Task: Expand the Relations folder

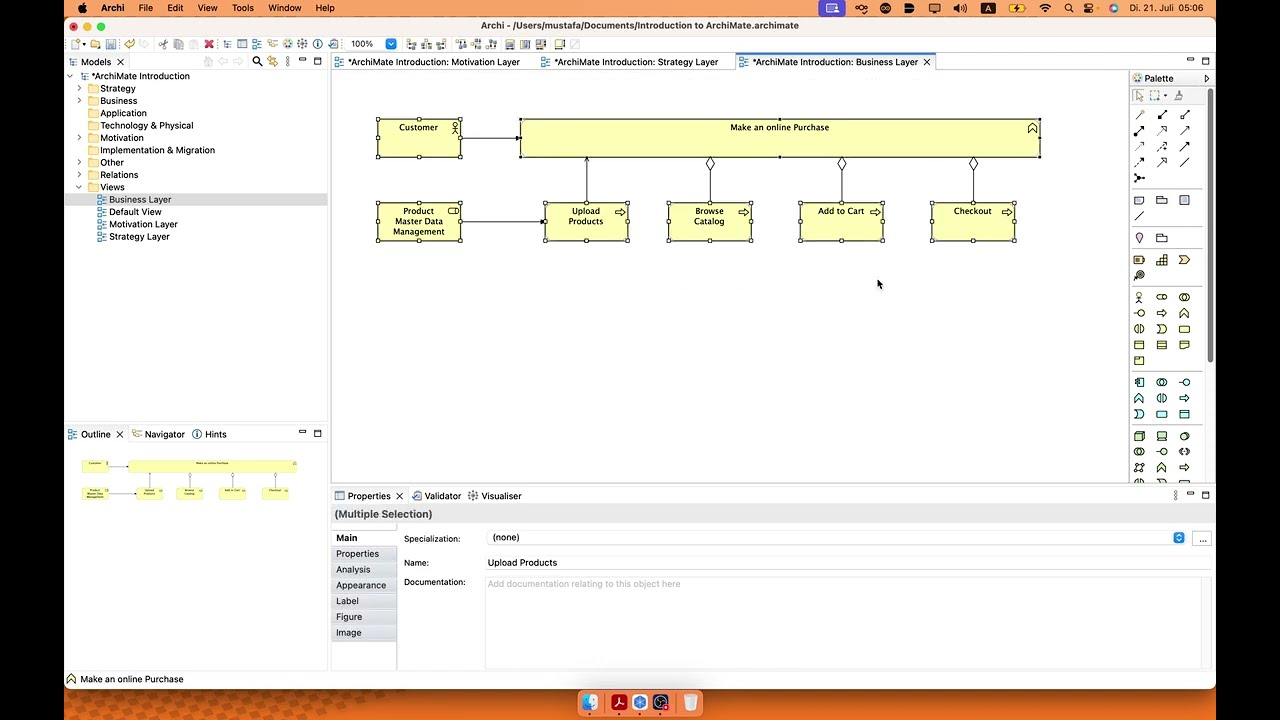Action: pos(79,175)
